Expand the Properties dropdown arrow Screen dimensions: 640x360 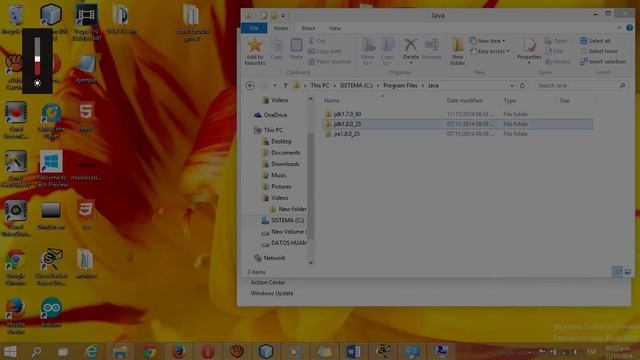pos(529,63)
